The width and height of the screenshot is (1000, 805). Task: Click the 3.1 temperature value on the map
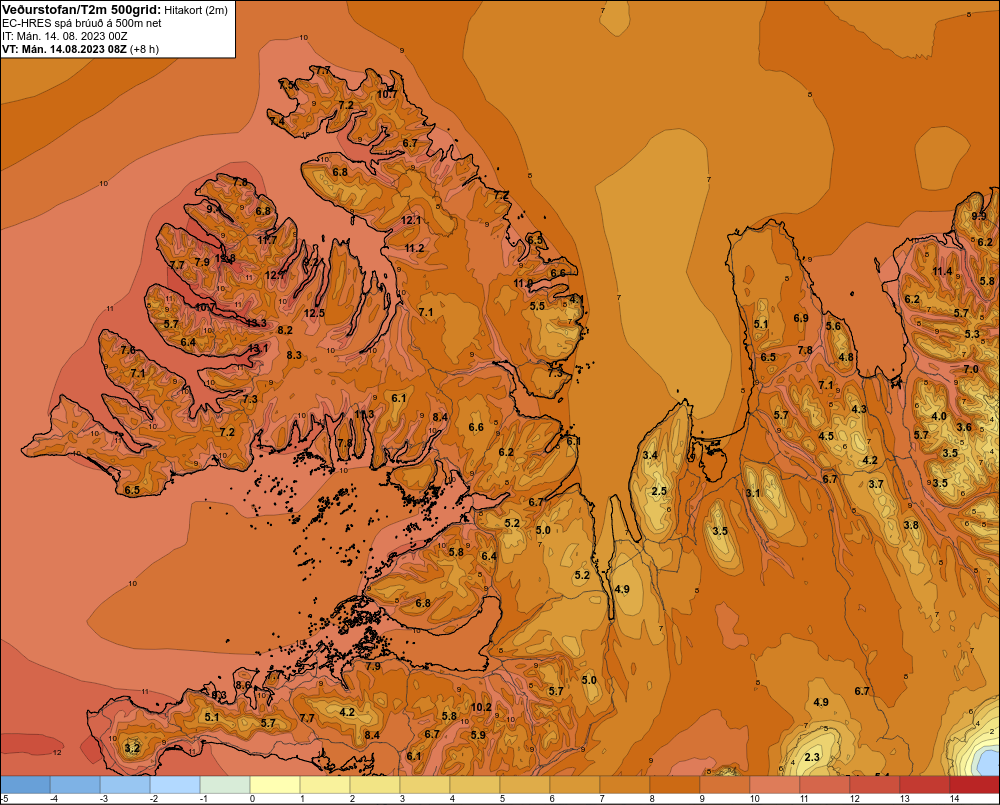tap(753, 493)
